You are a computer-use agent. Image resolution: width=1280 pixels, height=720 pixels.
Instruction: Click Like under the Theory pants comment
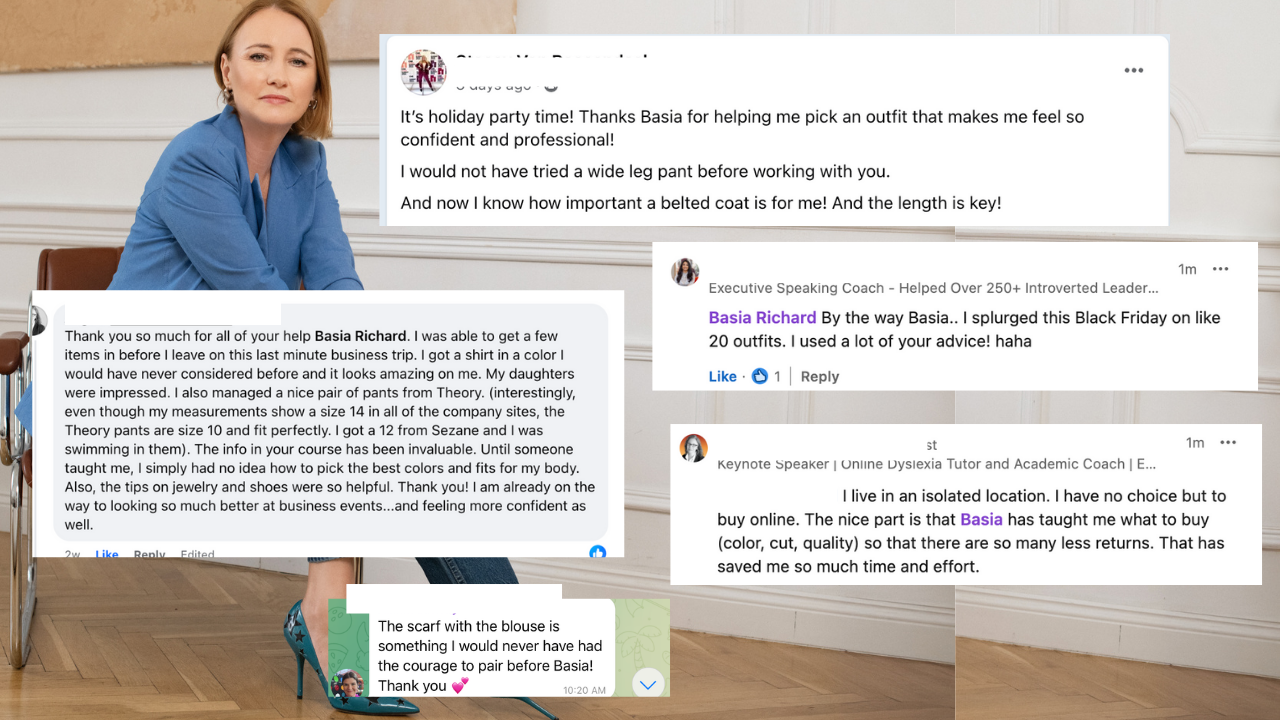click(x=106, y=553)
